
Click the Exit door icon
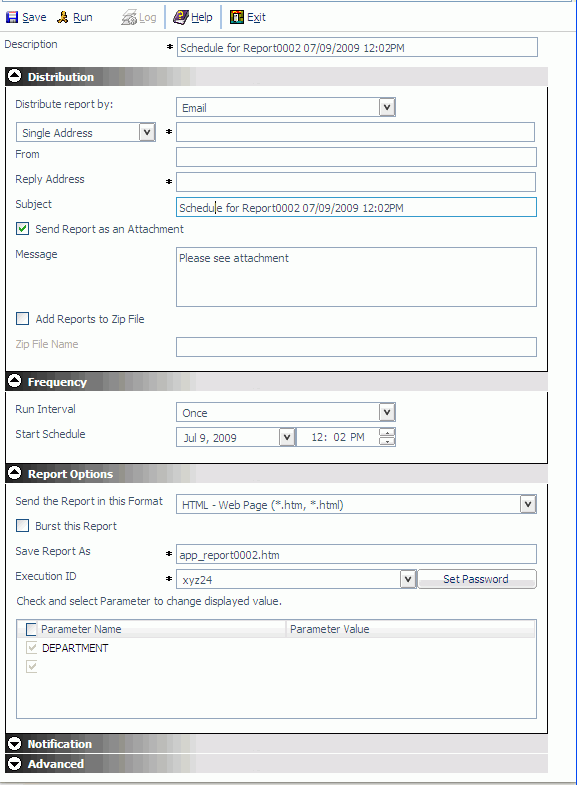tap(237, 18)
